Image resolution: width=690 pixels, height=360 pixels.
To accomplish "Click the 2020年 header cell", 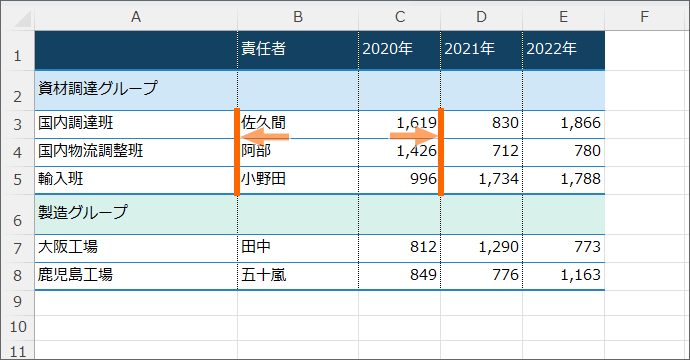I will (x=400, y=51).
